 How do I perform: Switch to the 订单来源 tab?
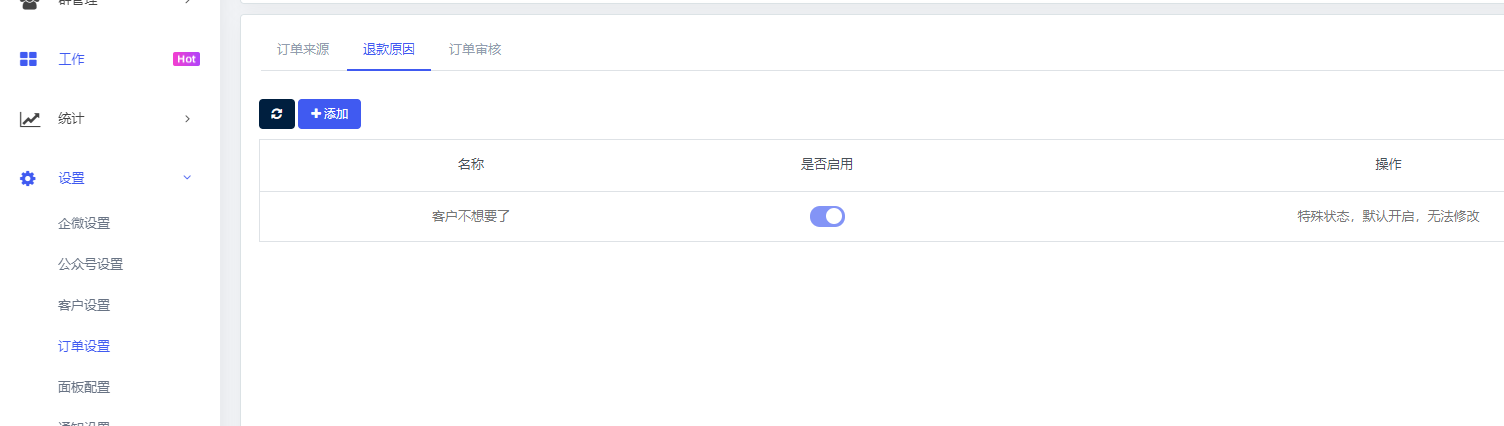[303, 49]
